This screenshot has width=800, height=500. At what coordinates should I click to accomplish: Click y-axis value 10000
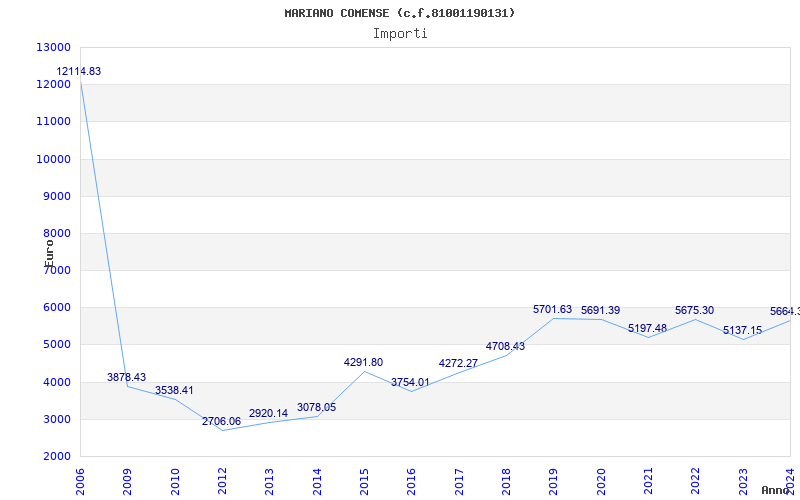point(53,159)
